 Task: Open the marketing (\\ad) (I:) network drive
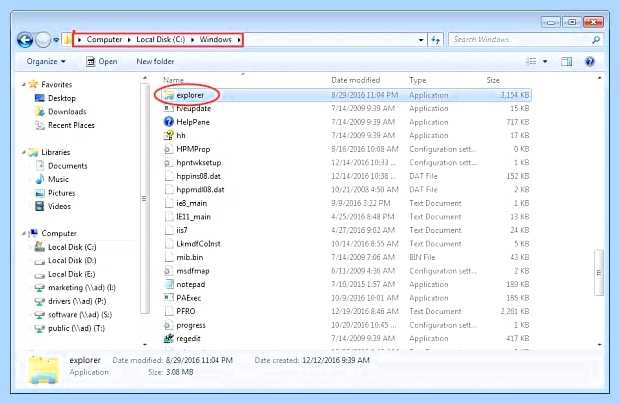(75, 287)
